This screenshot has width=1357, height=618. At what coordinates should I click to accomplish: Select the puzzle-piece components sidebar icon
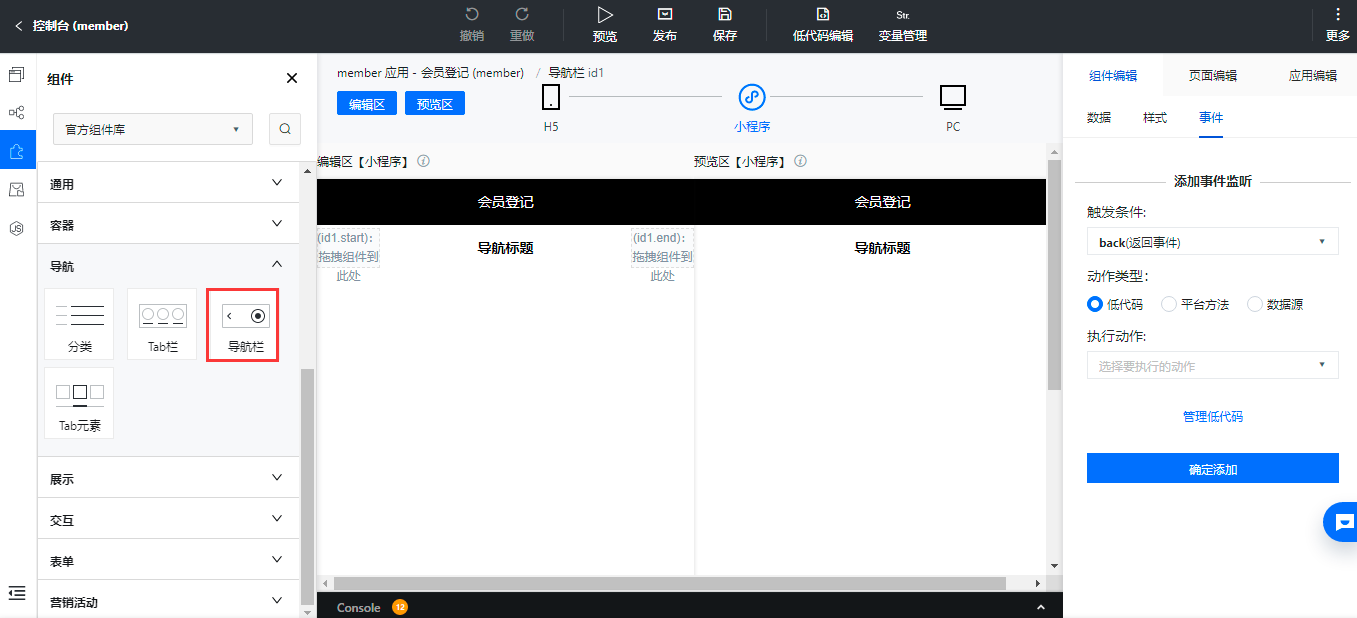tap(16, 151)
